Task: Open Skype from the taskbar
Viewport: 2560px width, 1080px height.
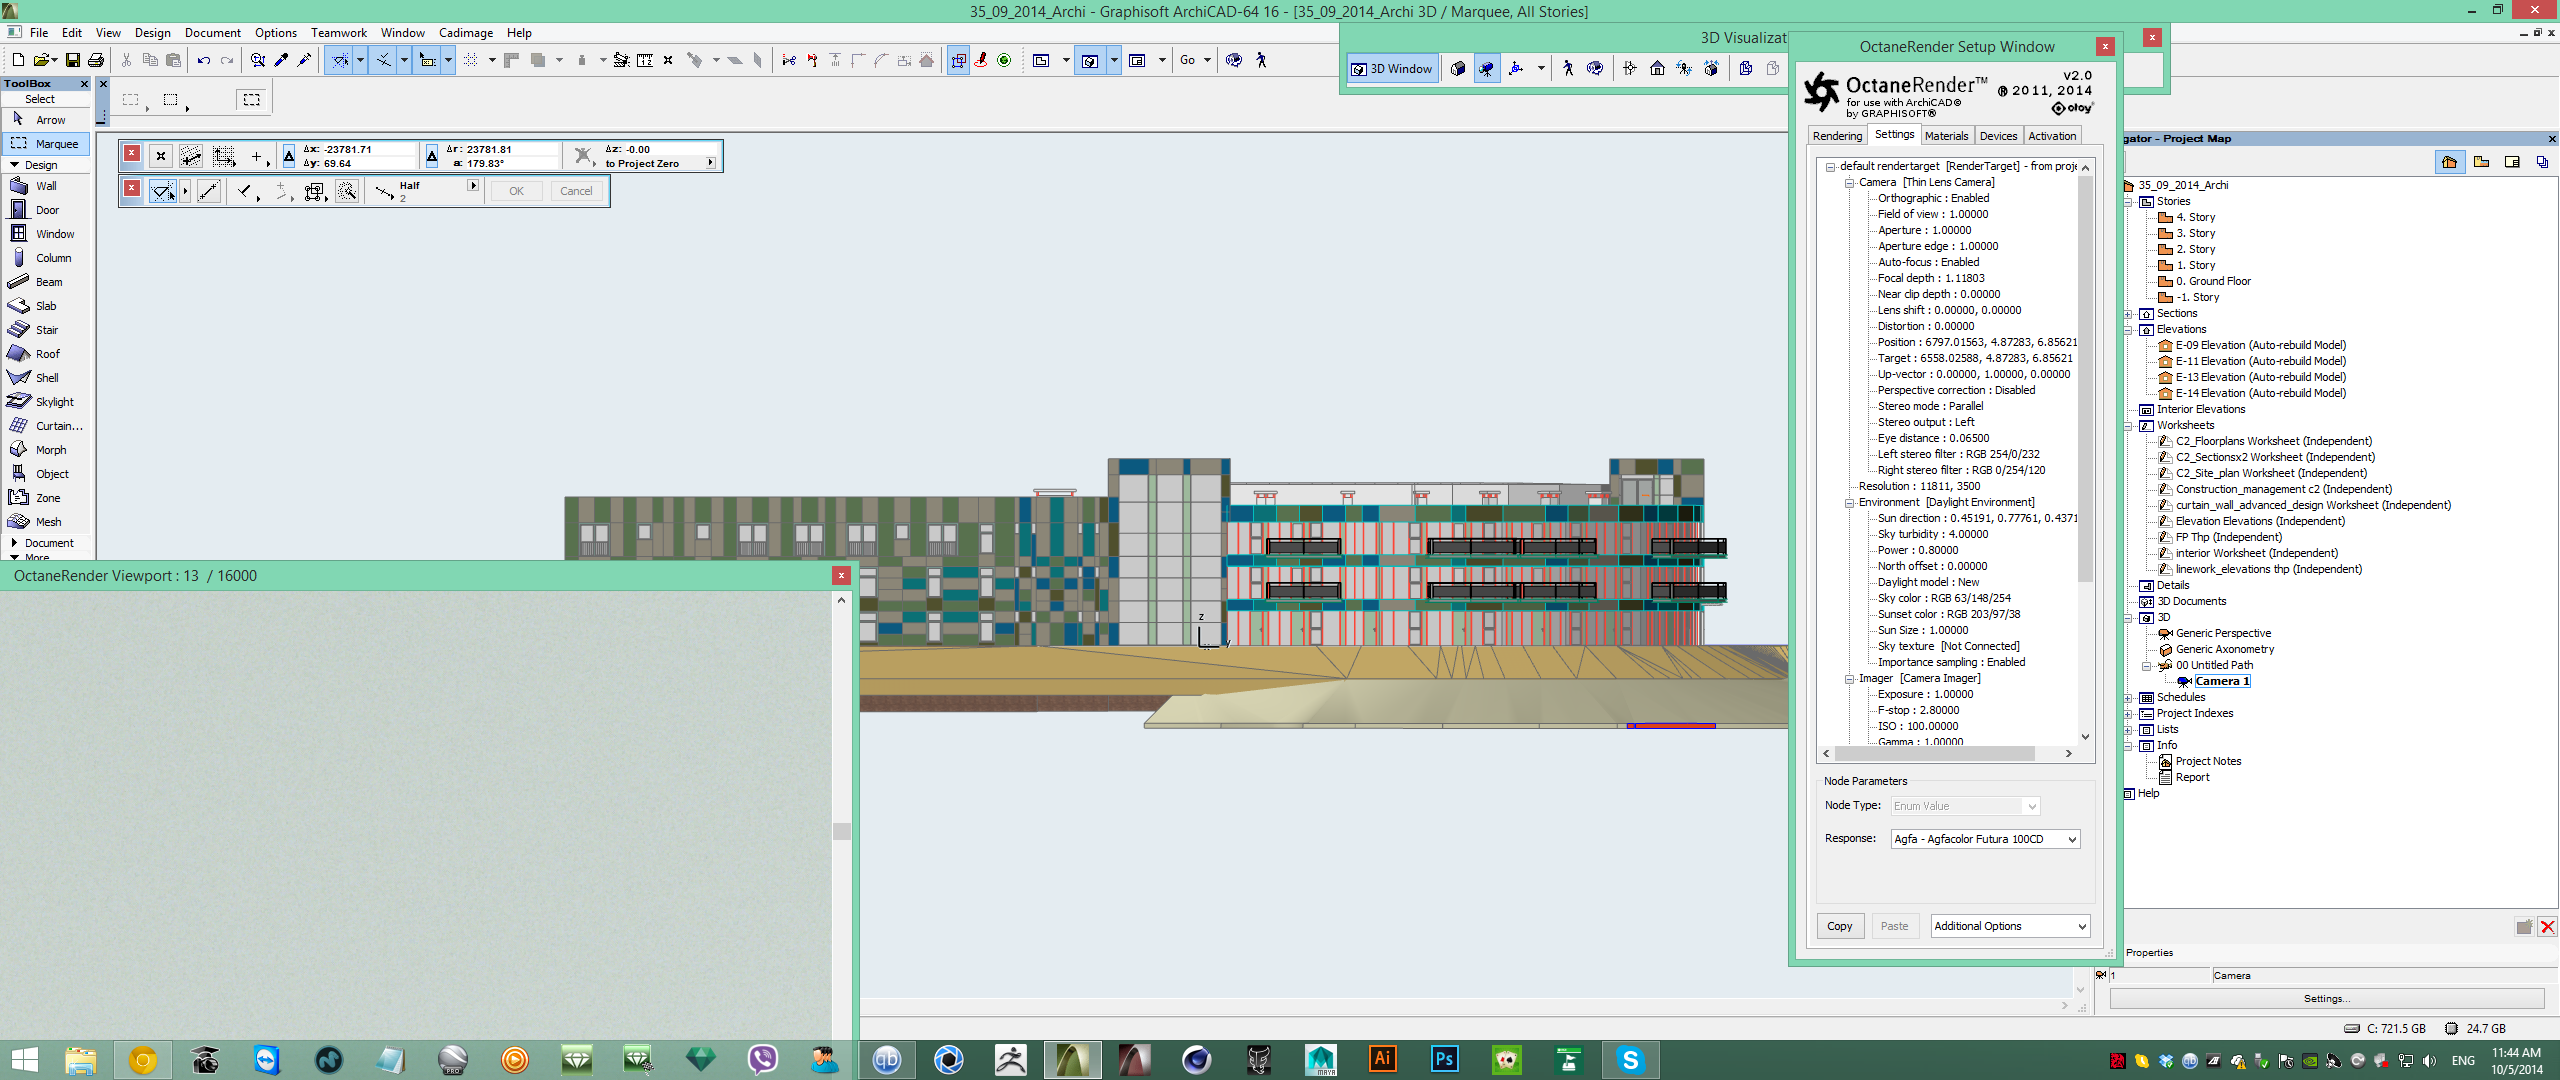Action: 1630,1059
